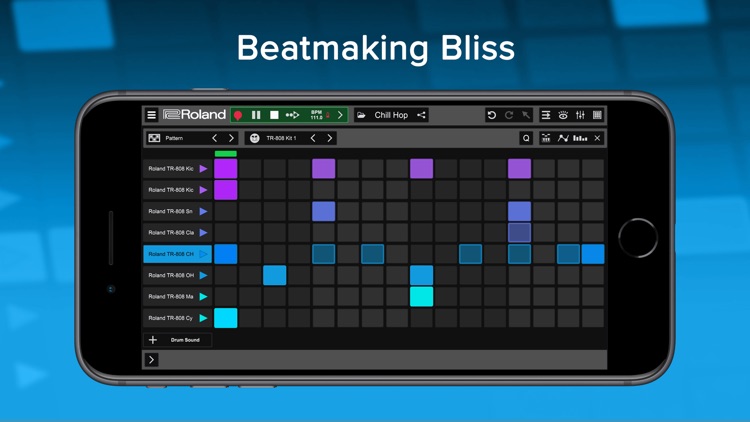Screen dimensions: 750x422
Task: Open the automation curve editor icon
Action: coord(563,138)
